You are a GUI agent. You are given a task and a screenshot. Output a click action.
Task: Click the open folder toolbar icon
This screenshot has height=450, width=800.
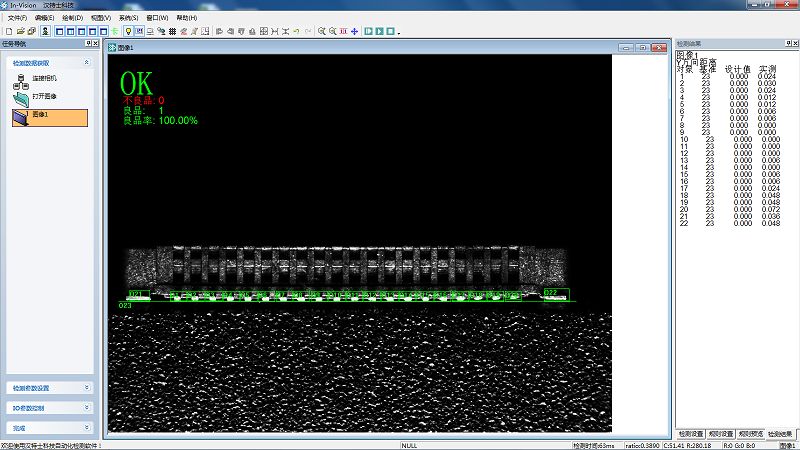pos(19,31)
